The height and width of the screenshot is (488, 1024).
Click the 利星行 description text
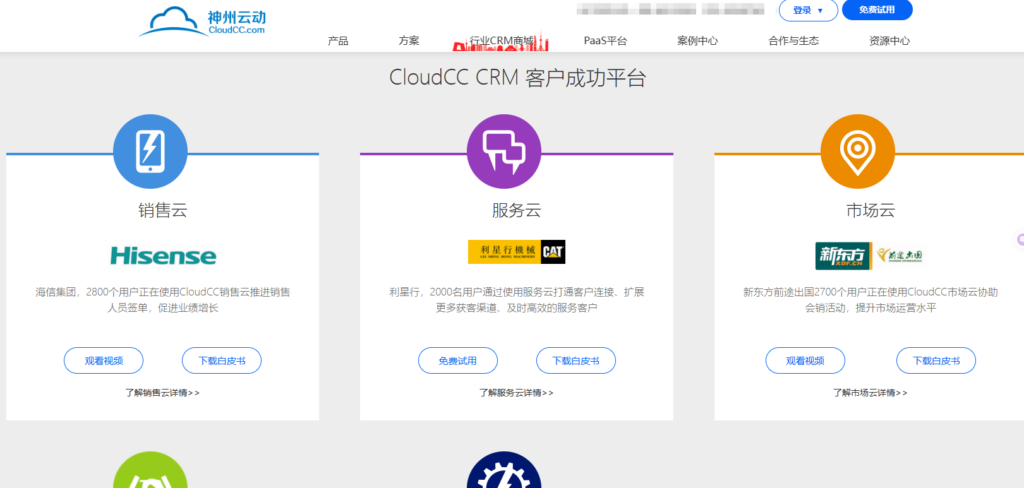(x=517, y=300)
